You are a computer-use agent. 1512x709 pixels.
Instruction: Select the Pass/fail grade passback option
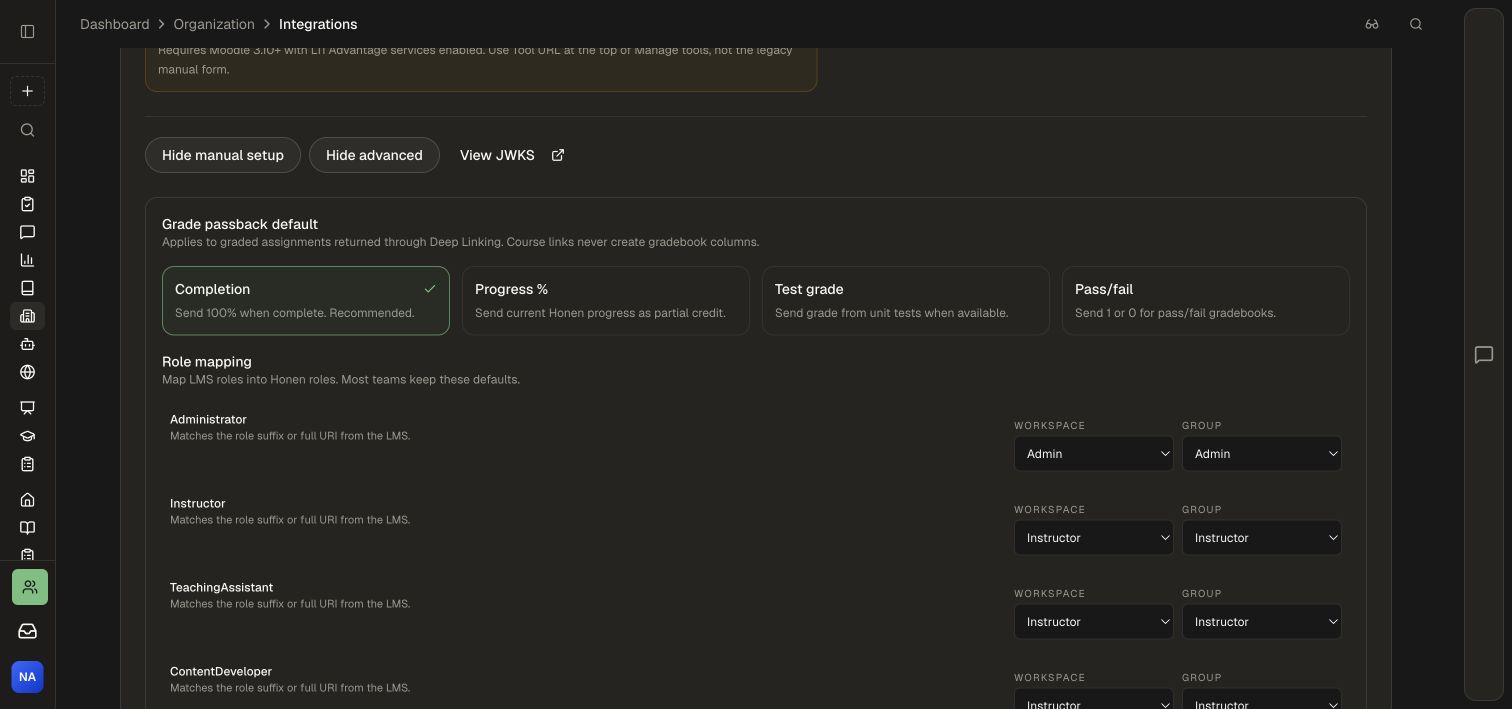pos(1206,301)
